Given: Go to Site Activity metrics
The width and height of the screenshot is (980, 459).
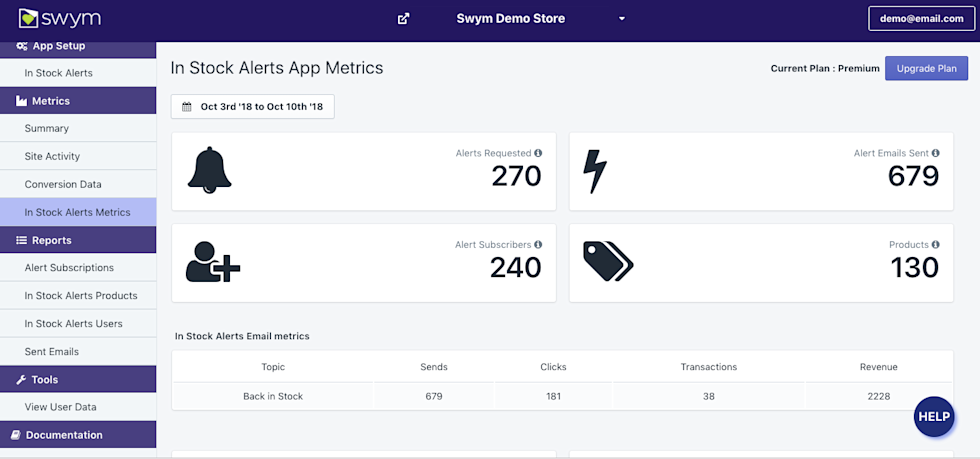Looking at the screenshot, I should pyautogui.click(x=52, y=156).
